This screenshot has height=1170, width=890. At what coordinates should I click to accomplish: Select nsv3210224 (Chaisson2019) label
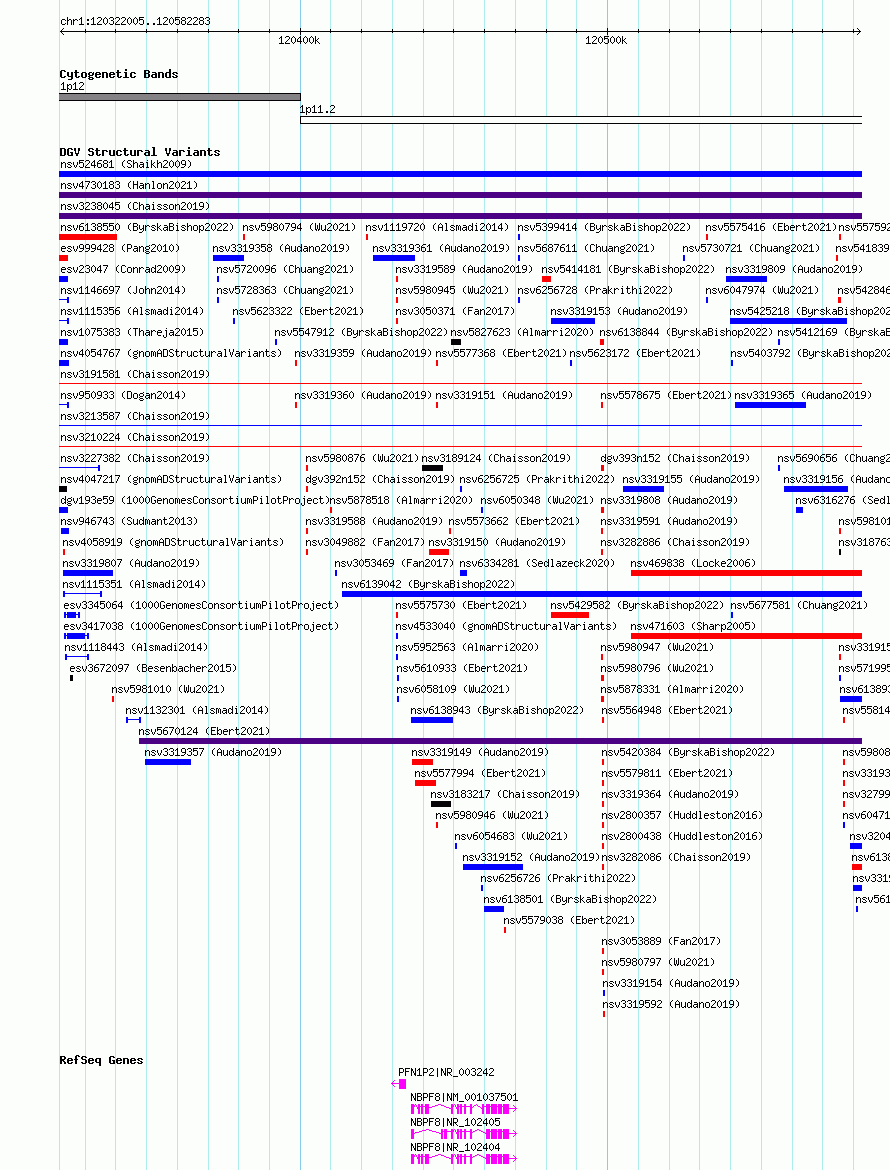point(135,437)
